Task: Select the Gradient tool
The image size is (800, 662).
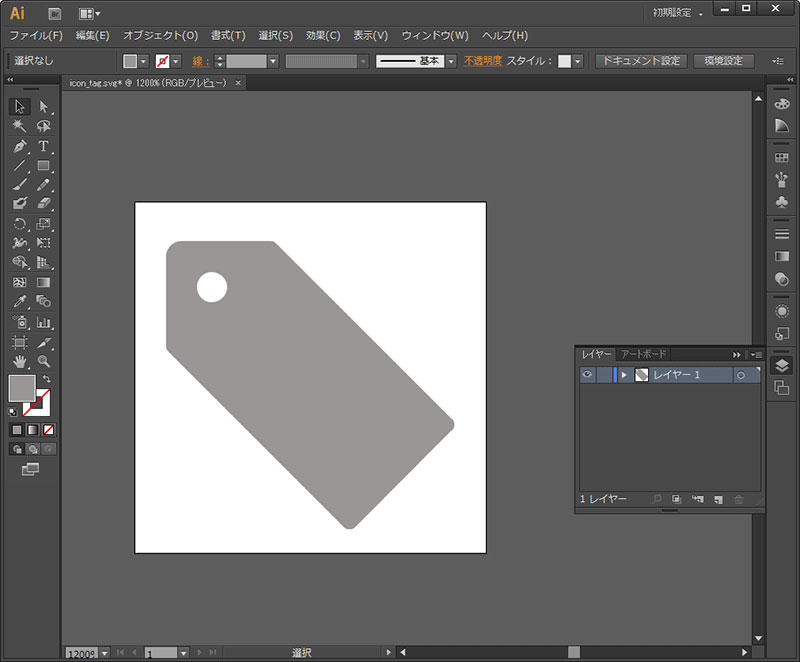Action: click(43, 282)
